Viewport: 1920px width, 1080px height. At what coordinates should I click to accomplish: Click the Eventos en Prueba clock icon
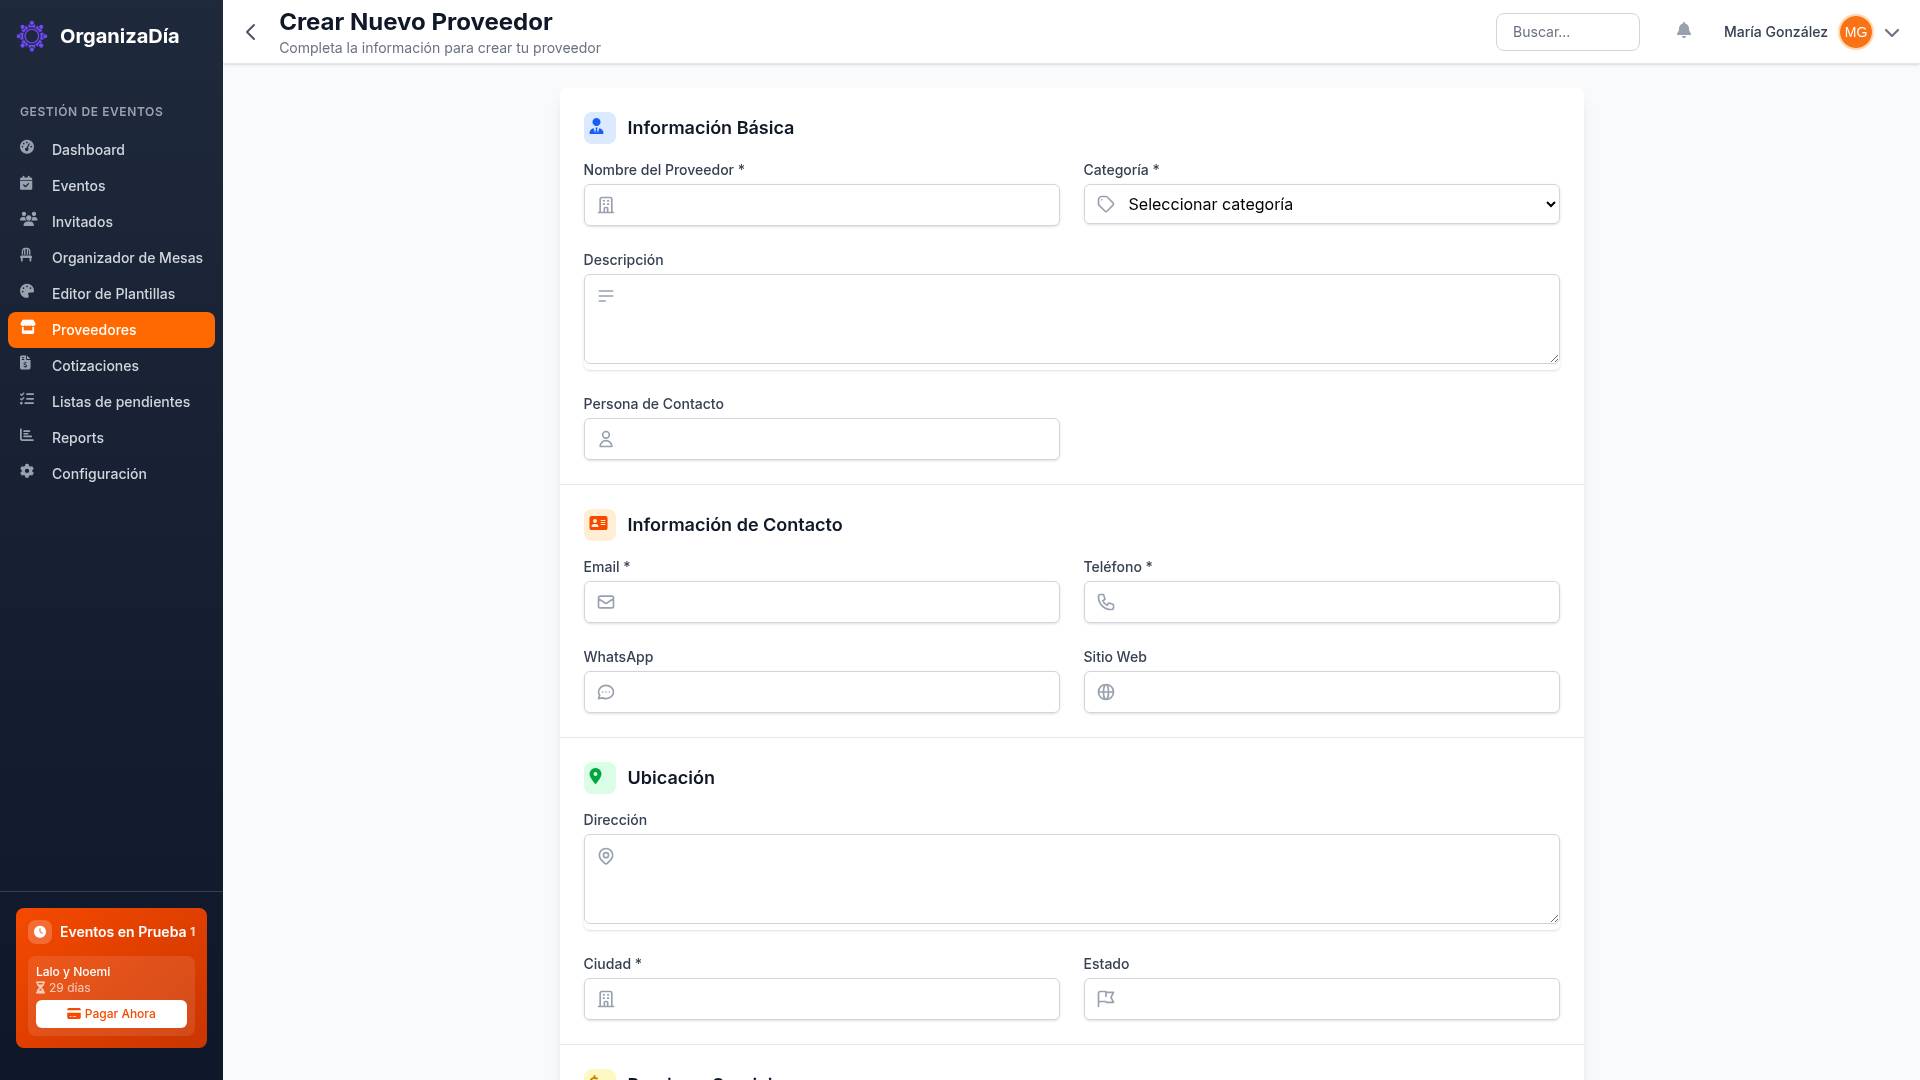(40, 932)
